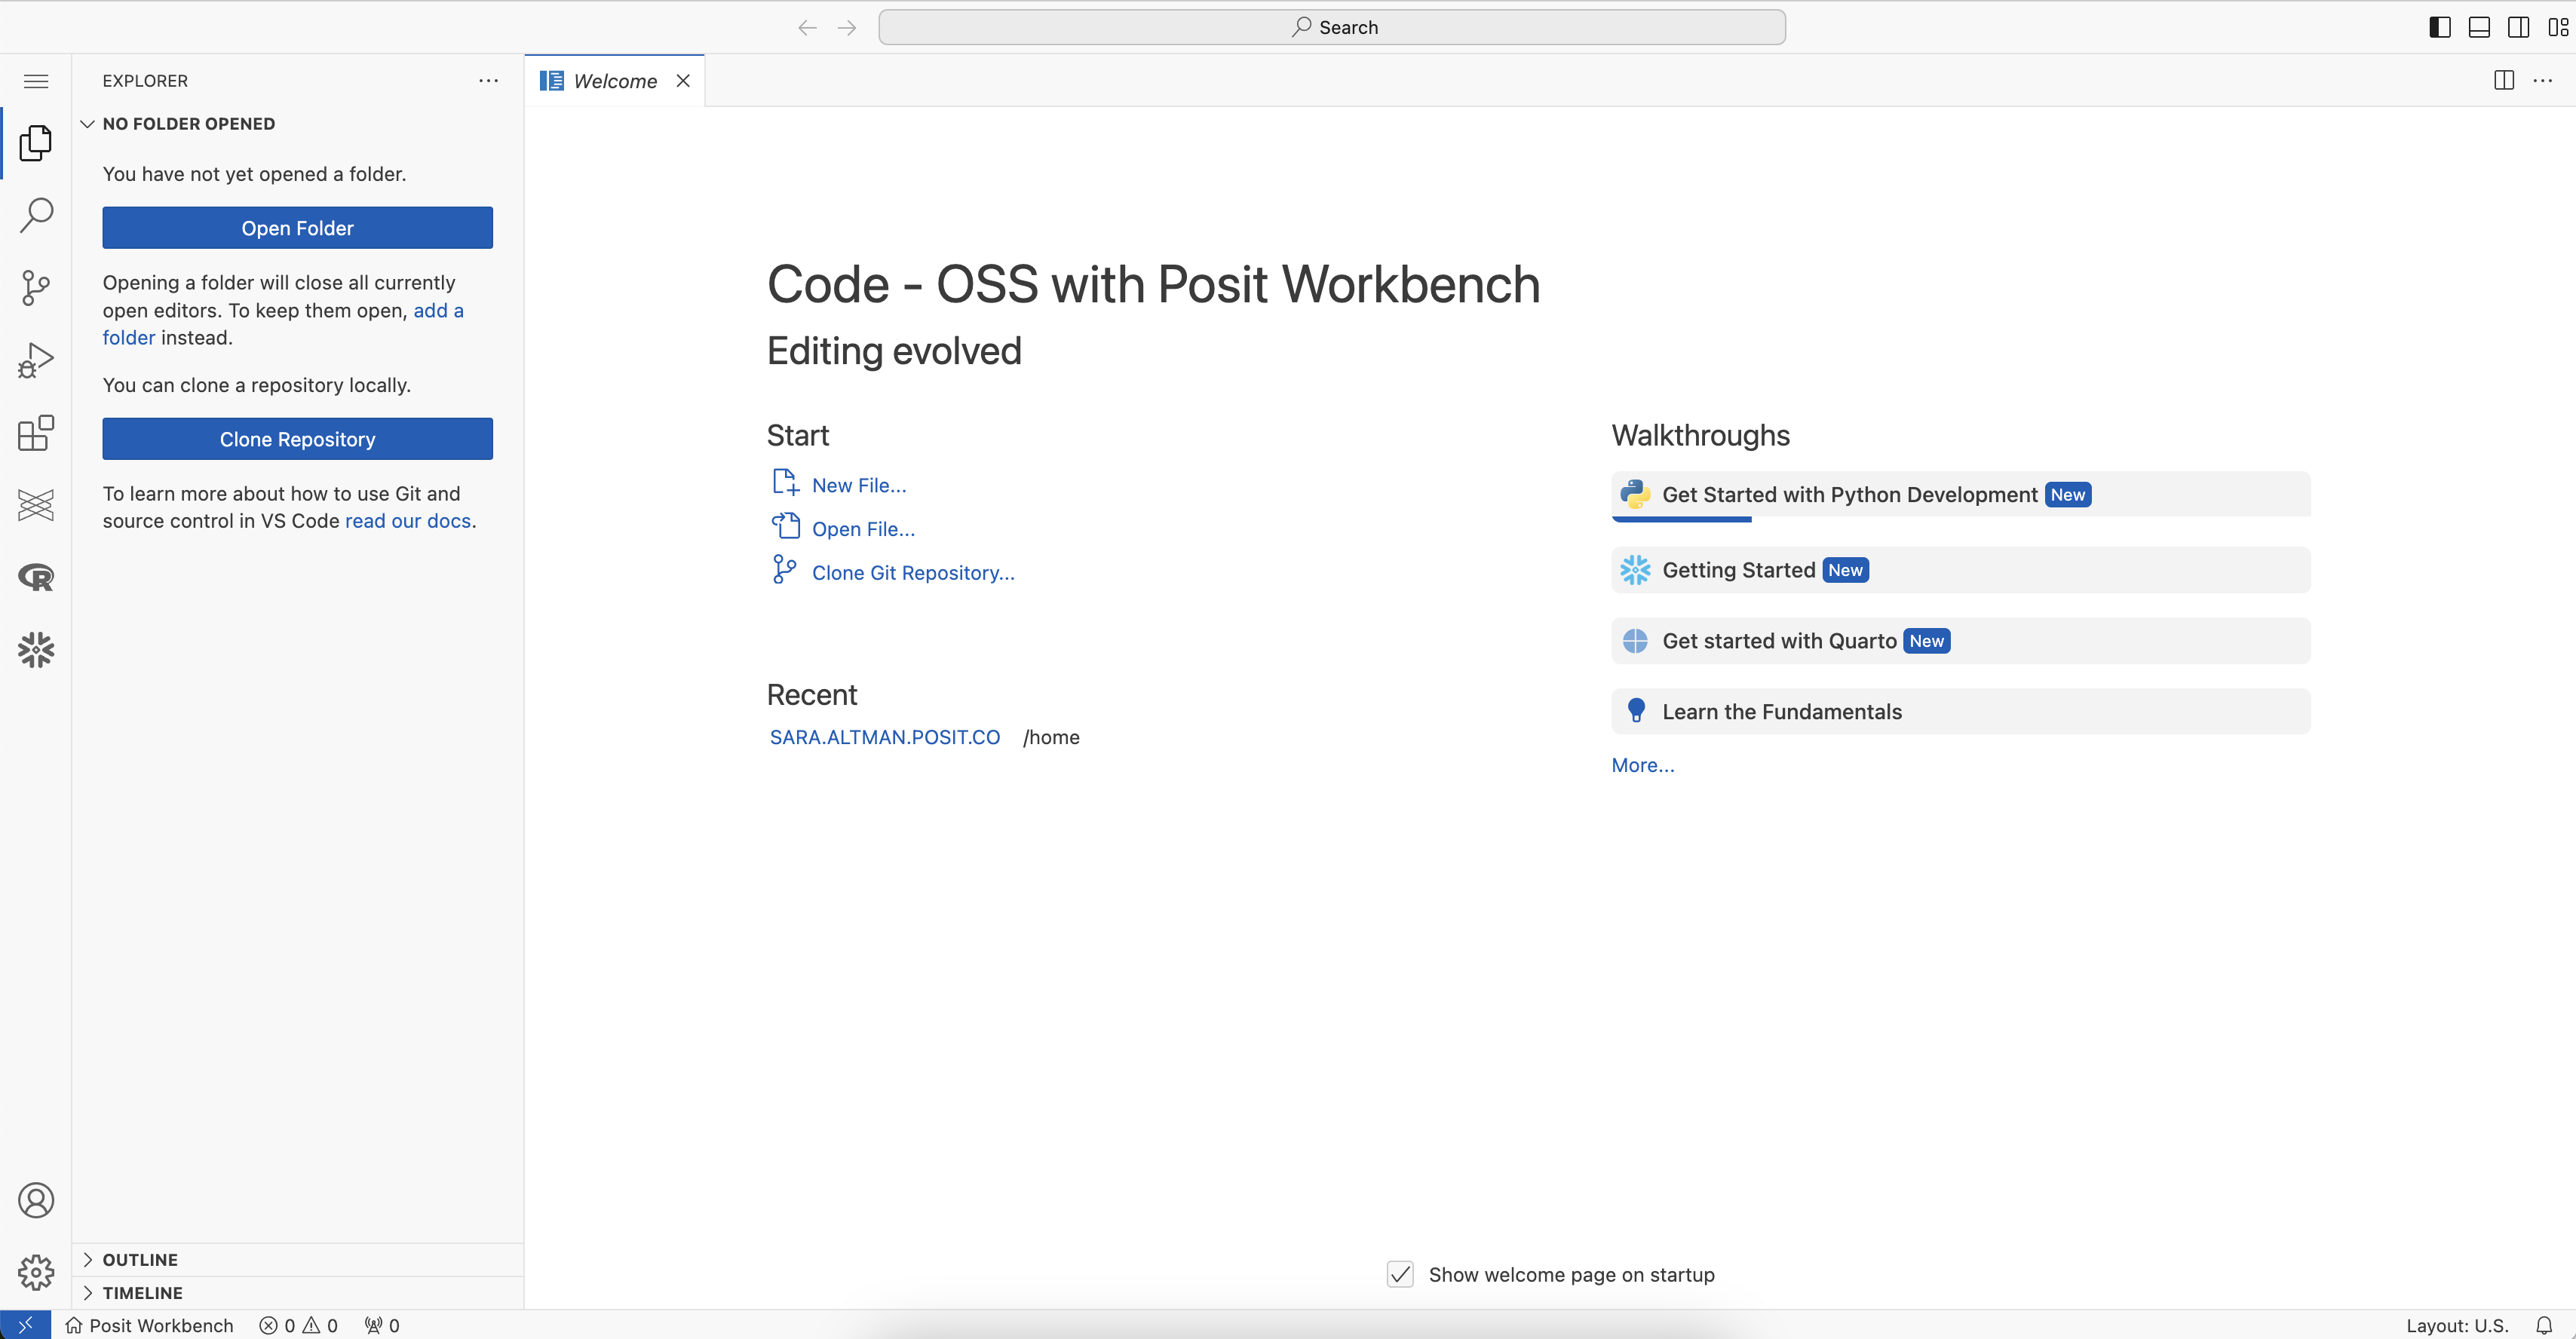Open the Explorer view in activity bar
The image size is (2576, 1339).
click(x=36, y=143)
